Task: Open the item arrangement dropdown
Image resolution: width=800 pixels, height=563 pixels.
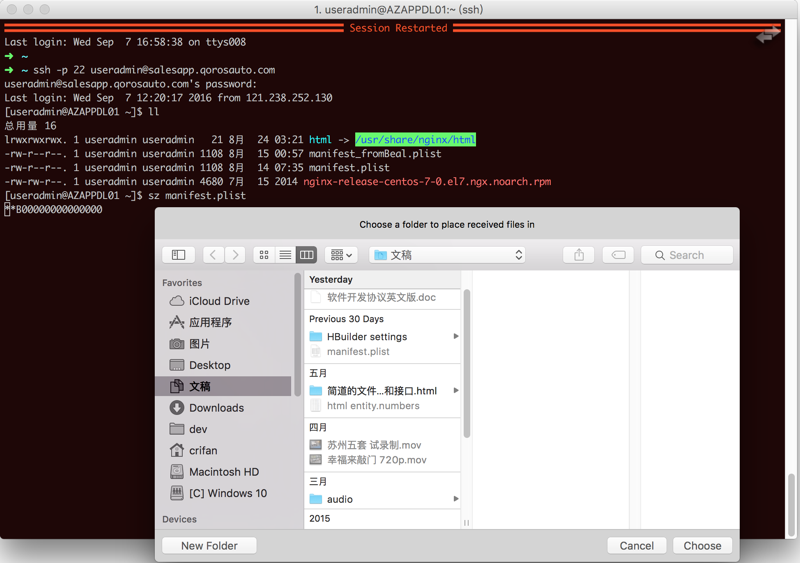Action: [341, 255]
